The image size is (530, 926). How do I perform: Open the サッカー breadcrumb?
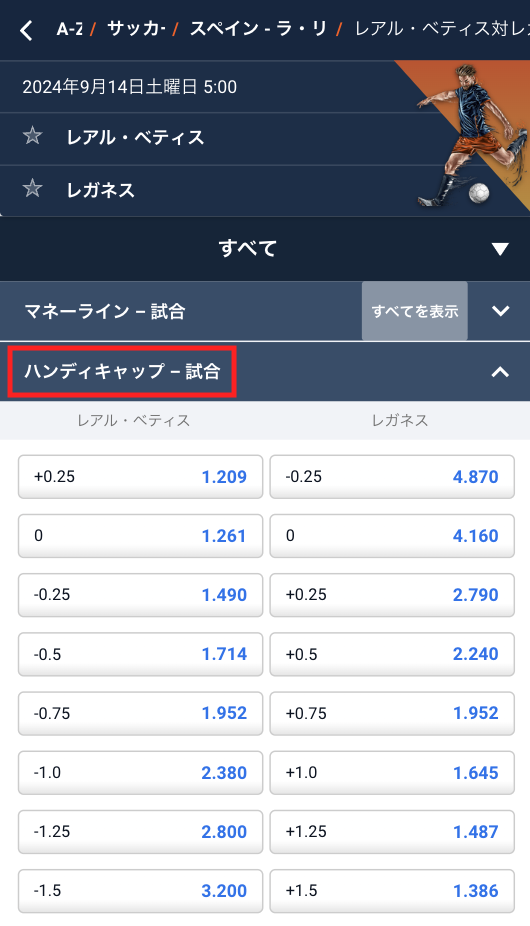point(136,29)
